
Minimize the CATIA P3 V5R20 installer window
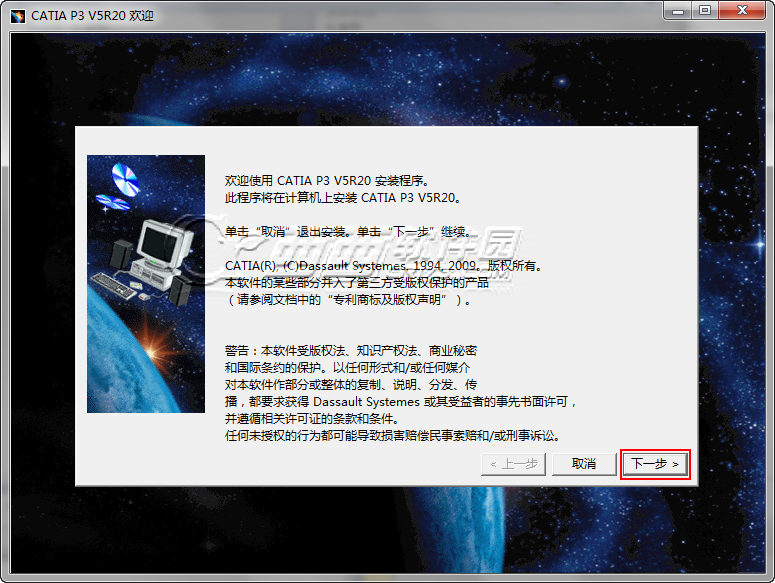pos(678,10)
